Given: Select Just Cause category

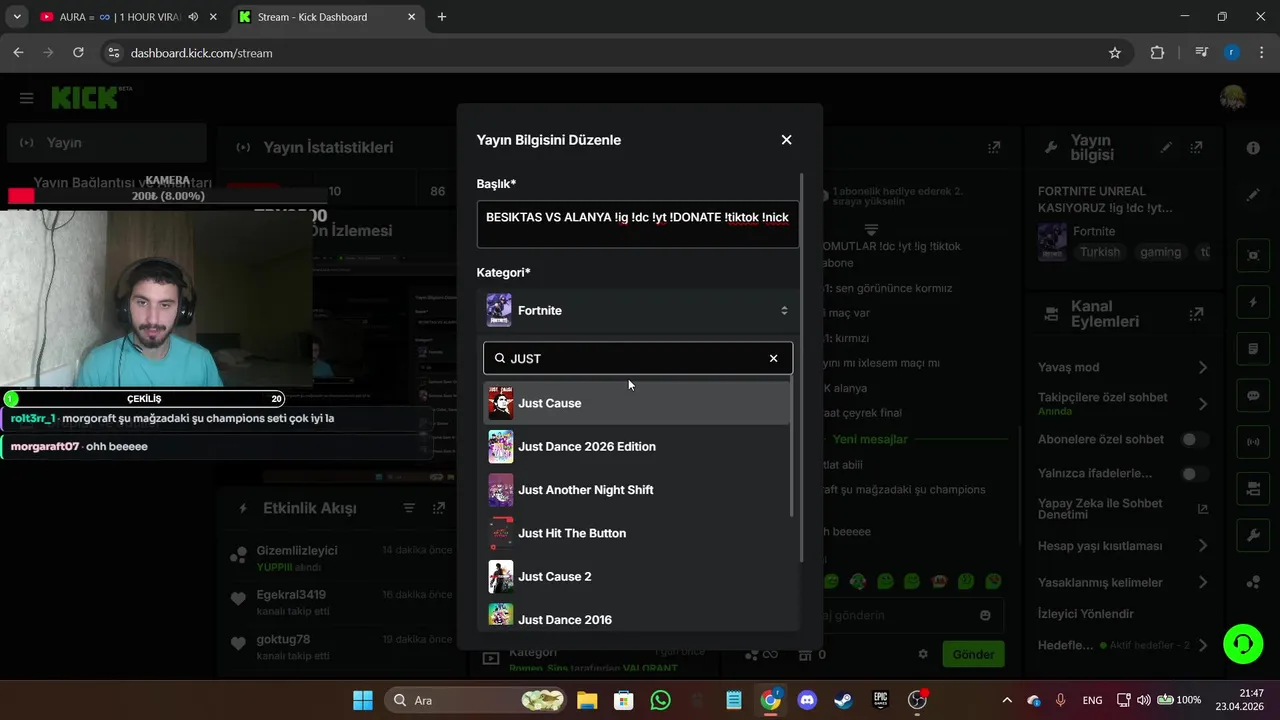Looking at the screenshot, I should coord(637,403).
